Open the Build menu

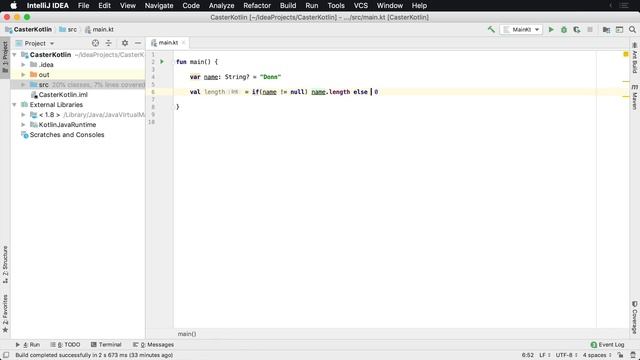point(288,6)
